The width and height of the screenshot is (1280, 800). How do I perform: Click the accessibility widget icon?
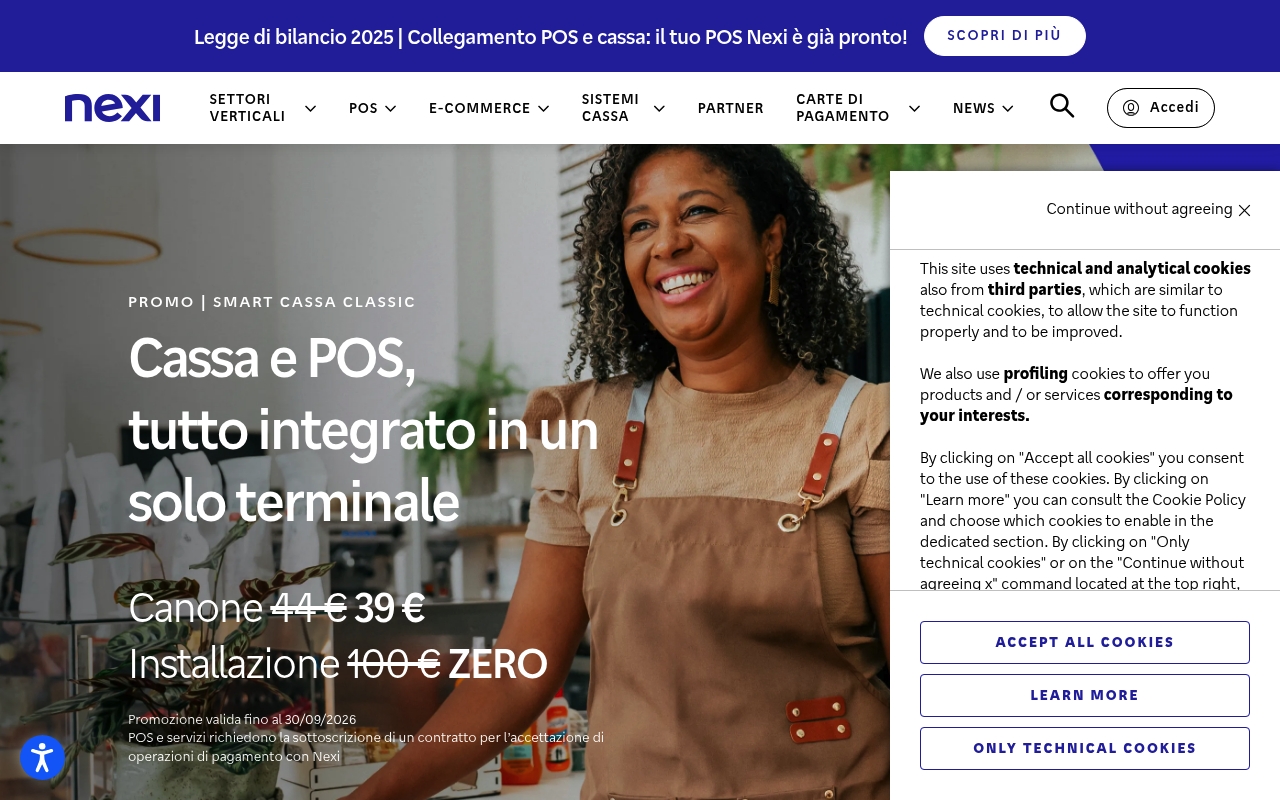point(42,758)
